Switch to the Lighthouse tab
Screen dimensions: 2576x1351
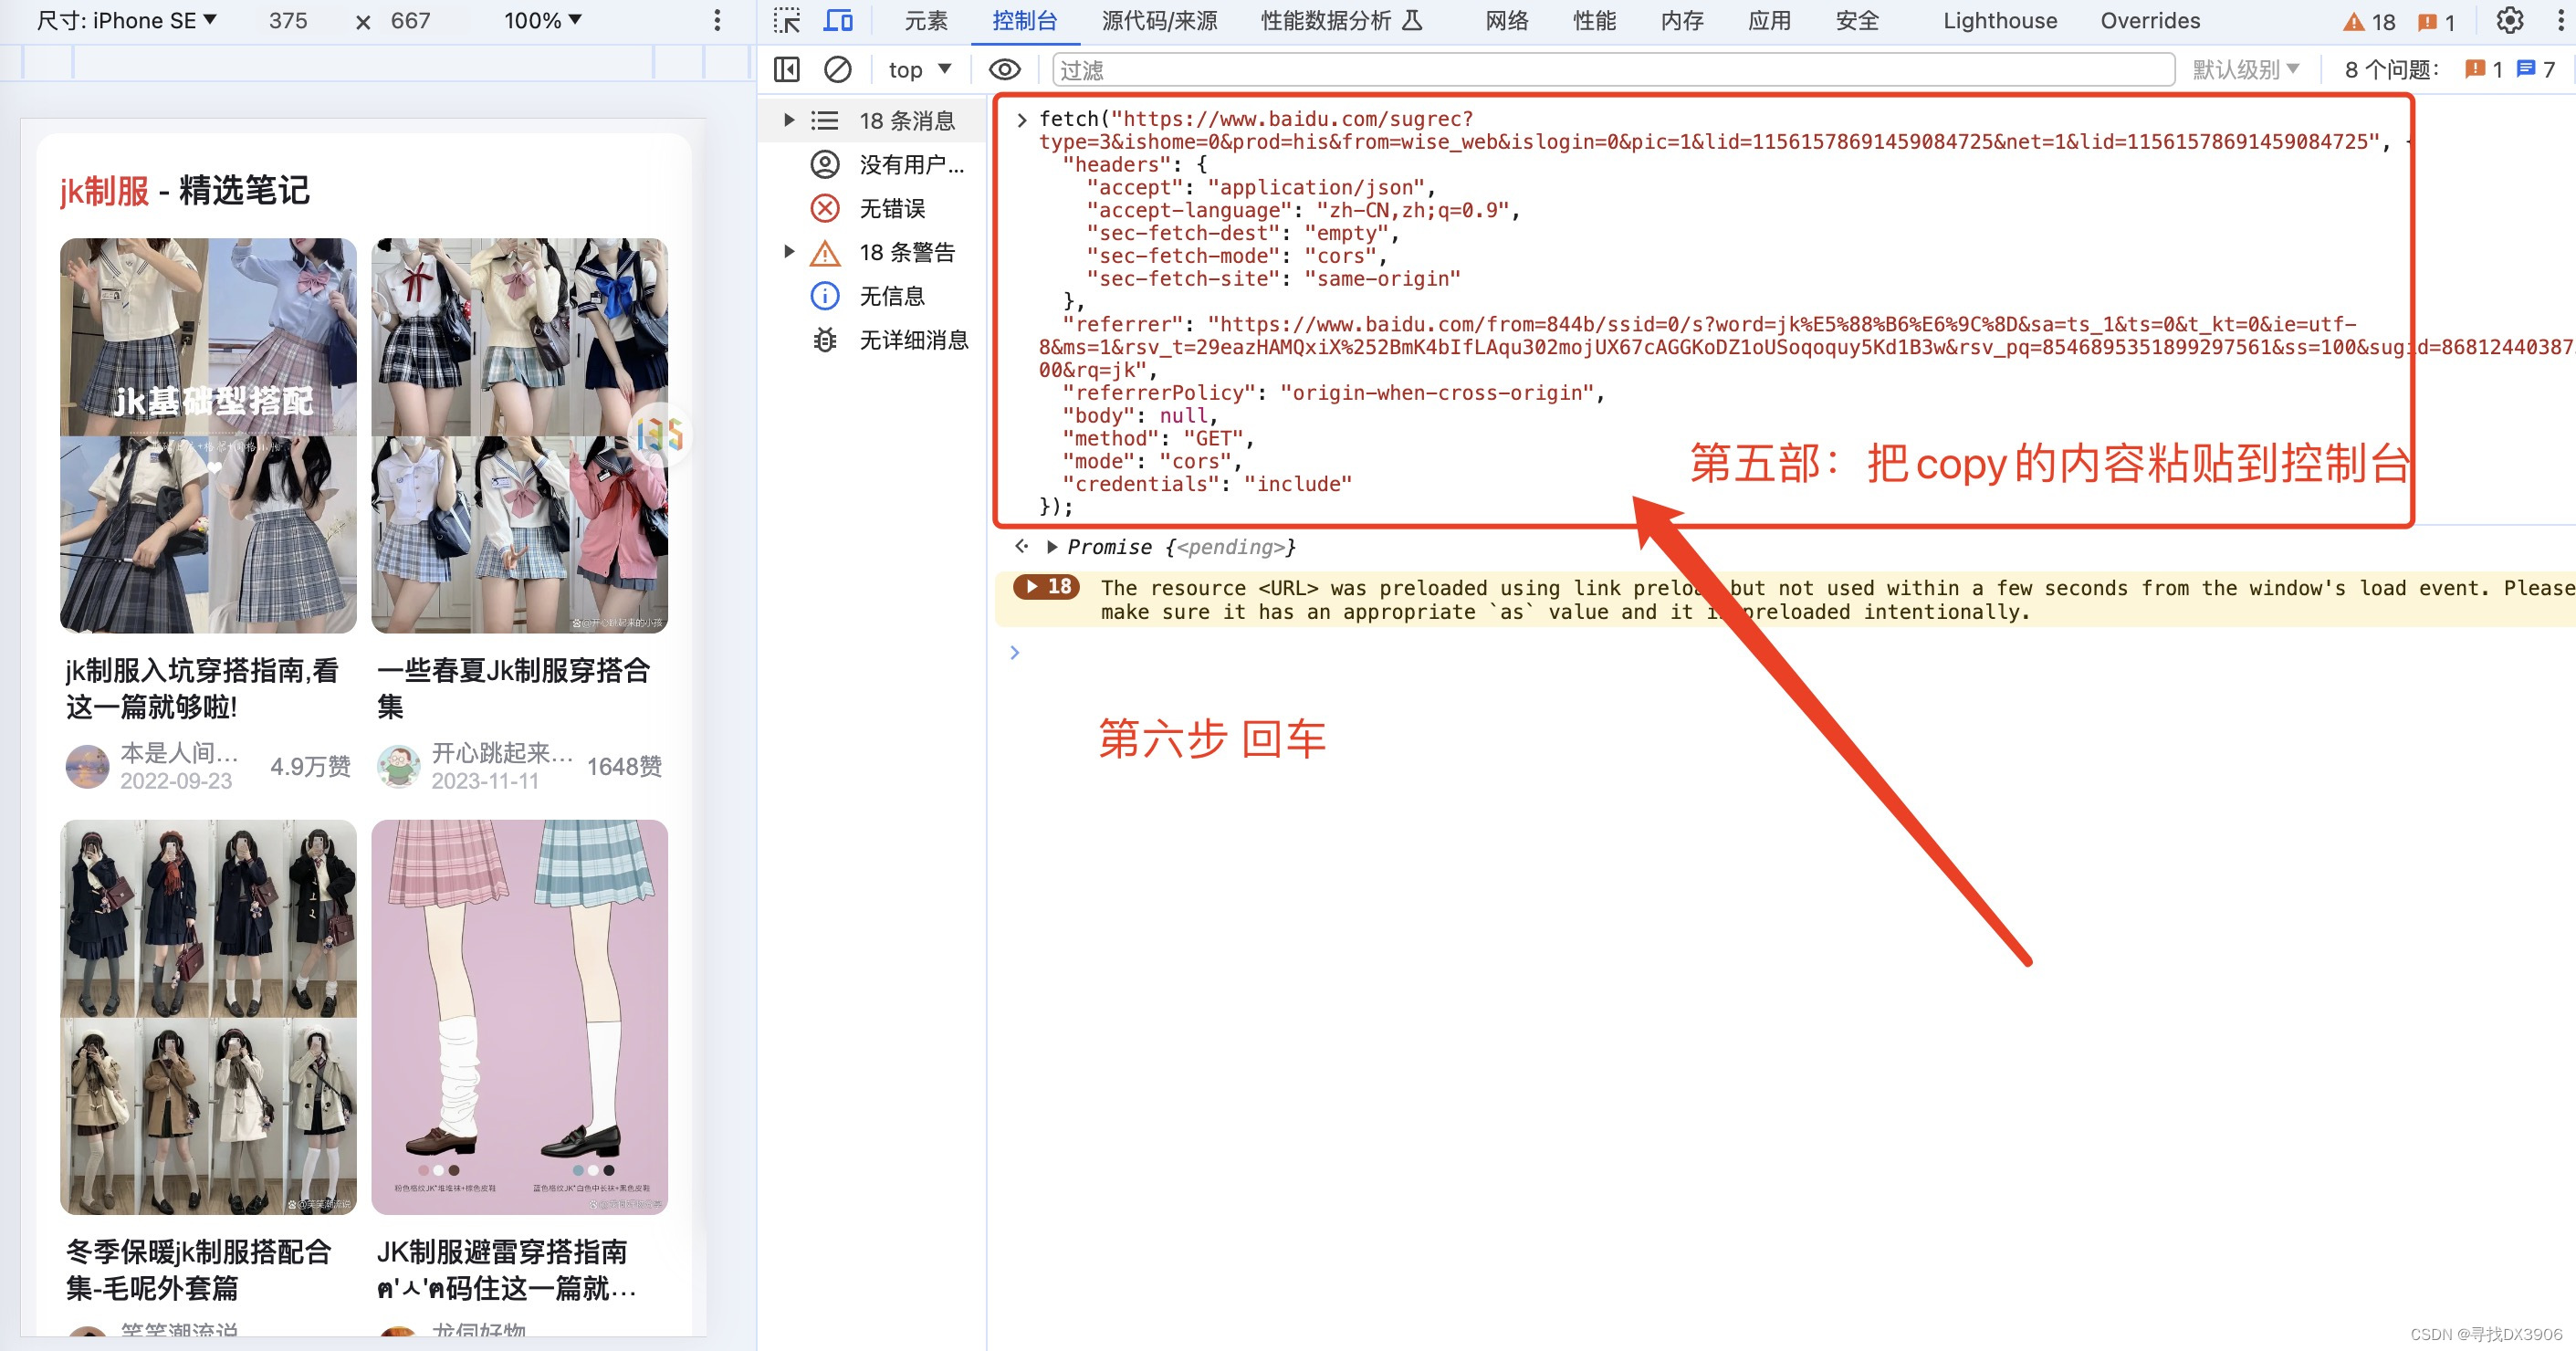point(1999,20)
